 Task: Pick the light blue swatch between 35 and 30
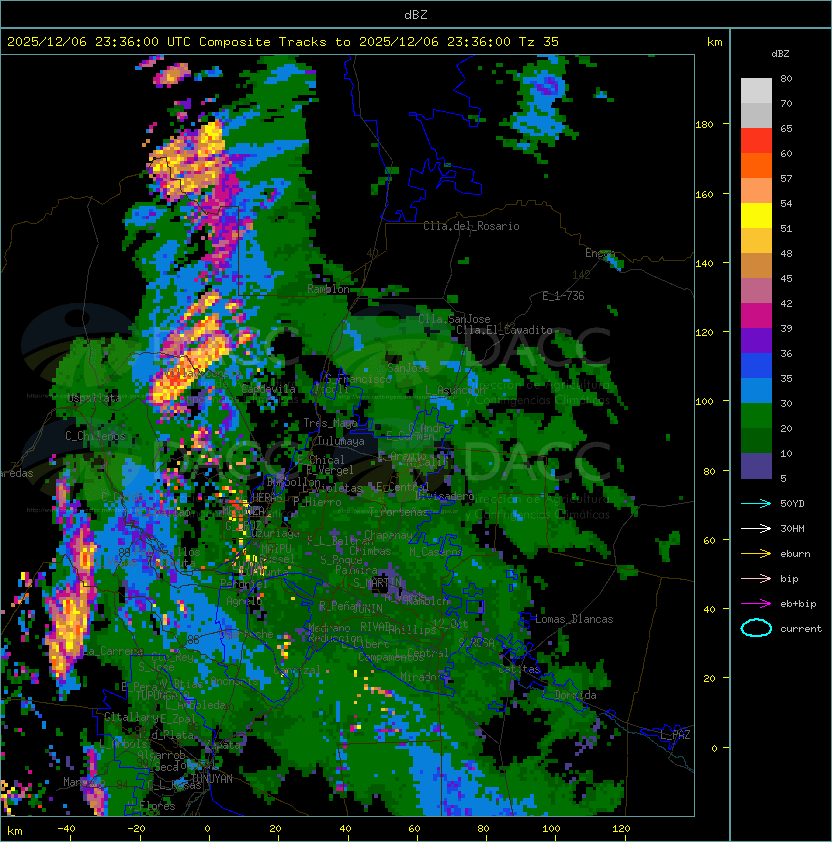tap(756, 390)
